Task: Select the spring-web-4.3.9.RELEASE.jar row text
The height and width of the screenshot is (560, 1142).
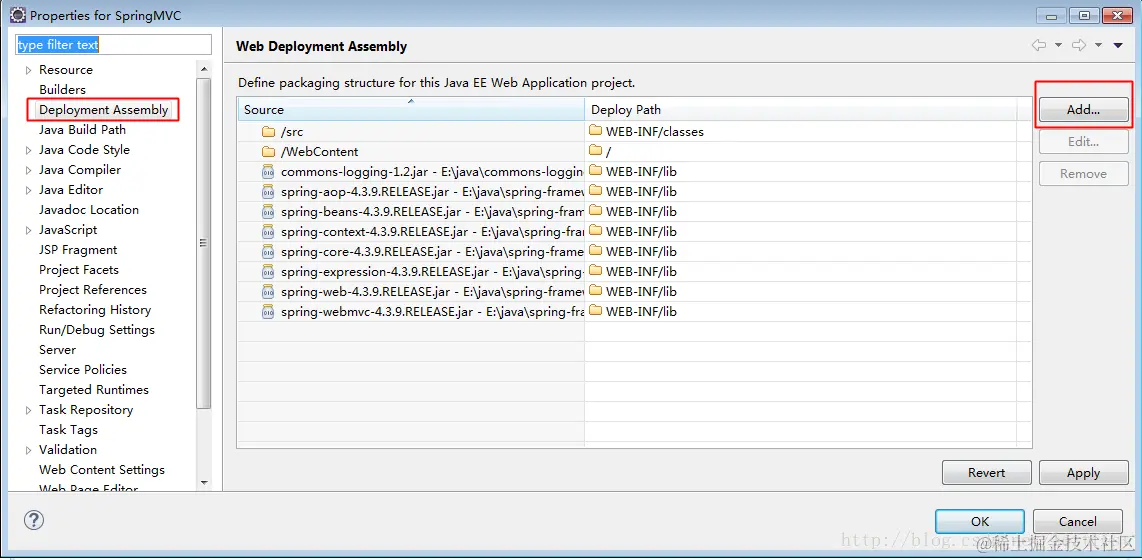Action: tap(431, 292)
